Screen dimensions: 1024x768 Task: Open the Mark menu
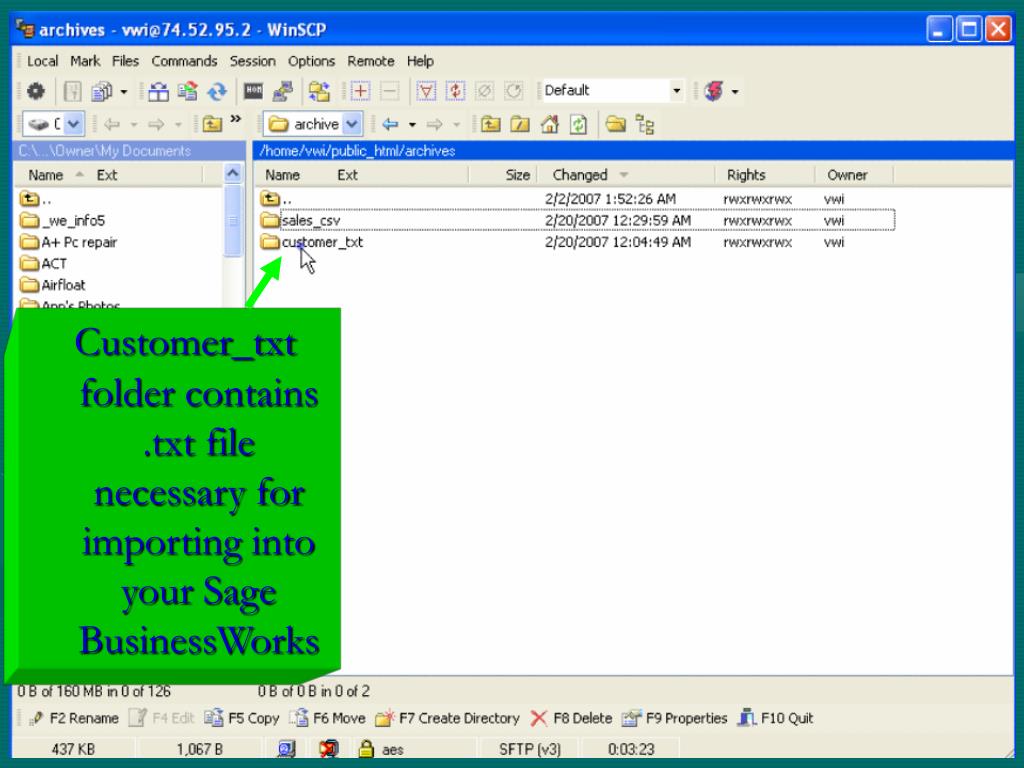tap(85, 61)
